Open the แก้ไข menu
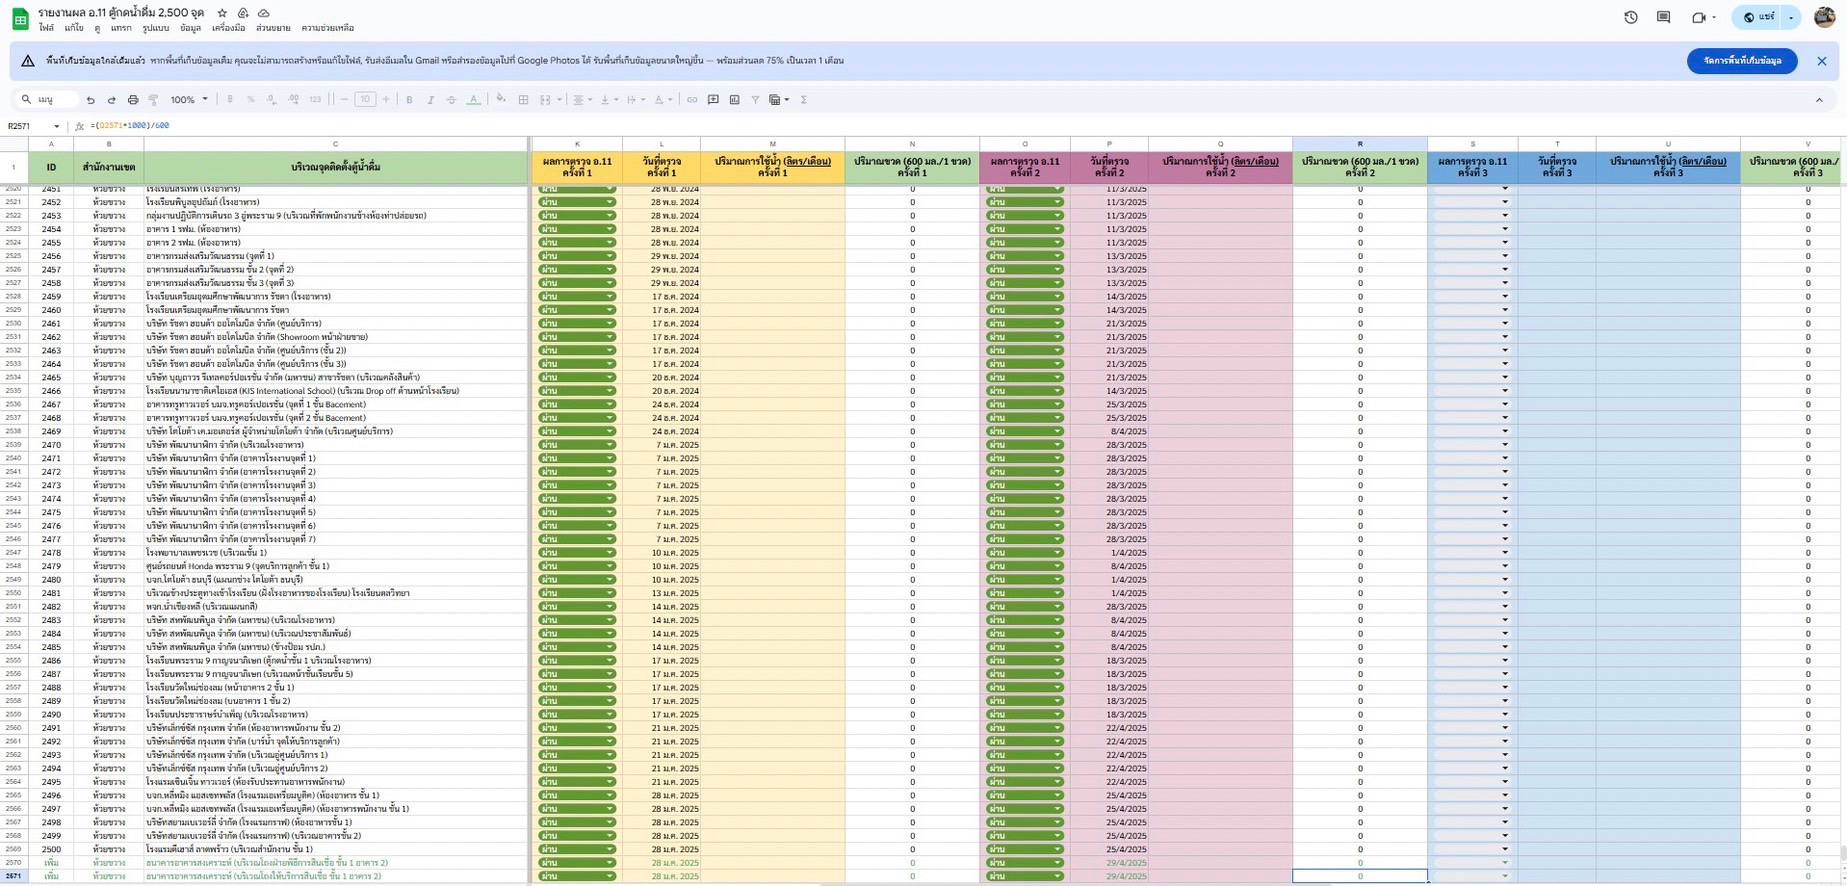 pos(74,28)
